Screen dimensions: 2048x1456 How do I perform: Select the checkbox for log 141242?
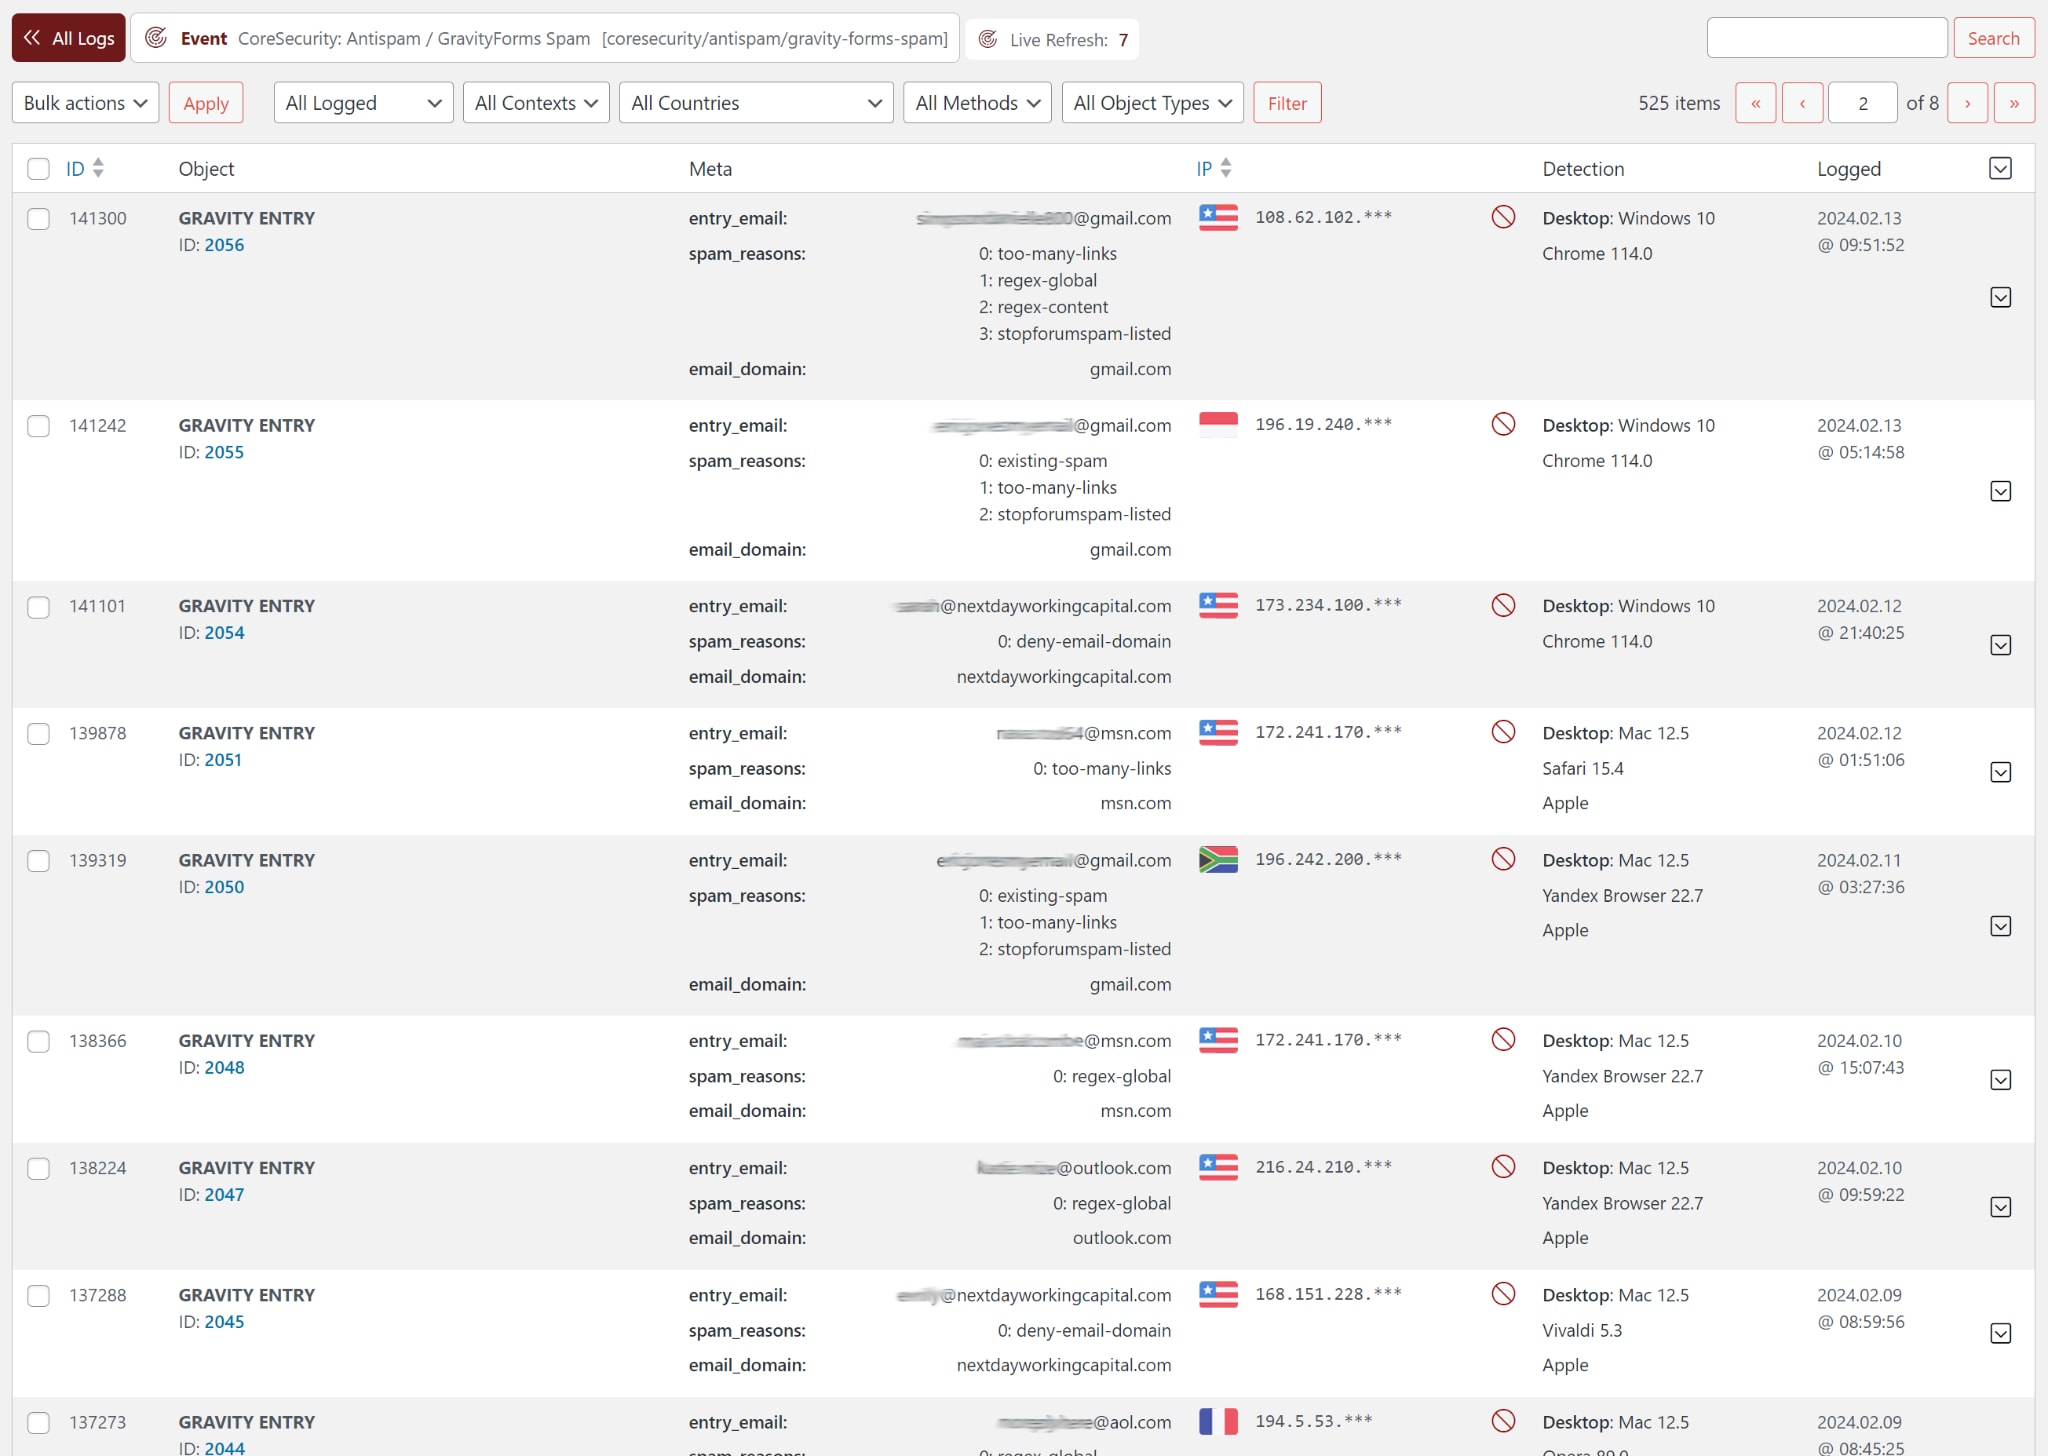pos(38,426)
